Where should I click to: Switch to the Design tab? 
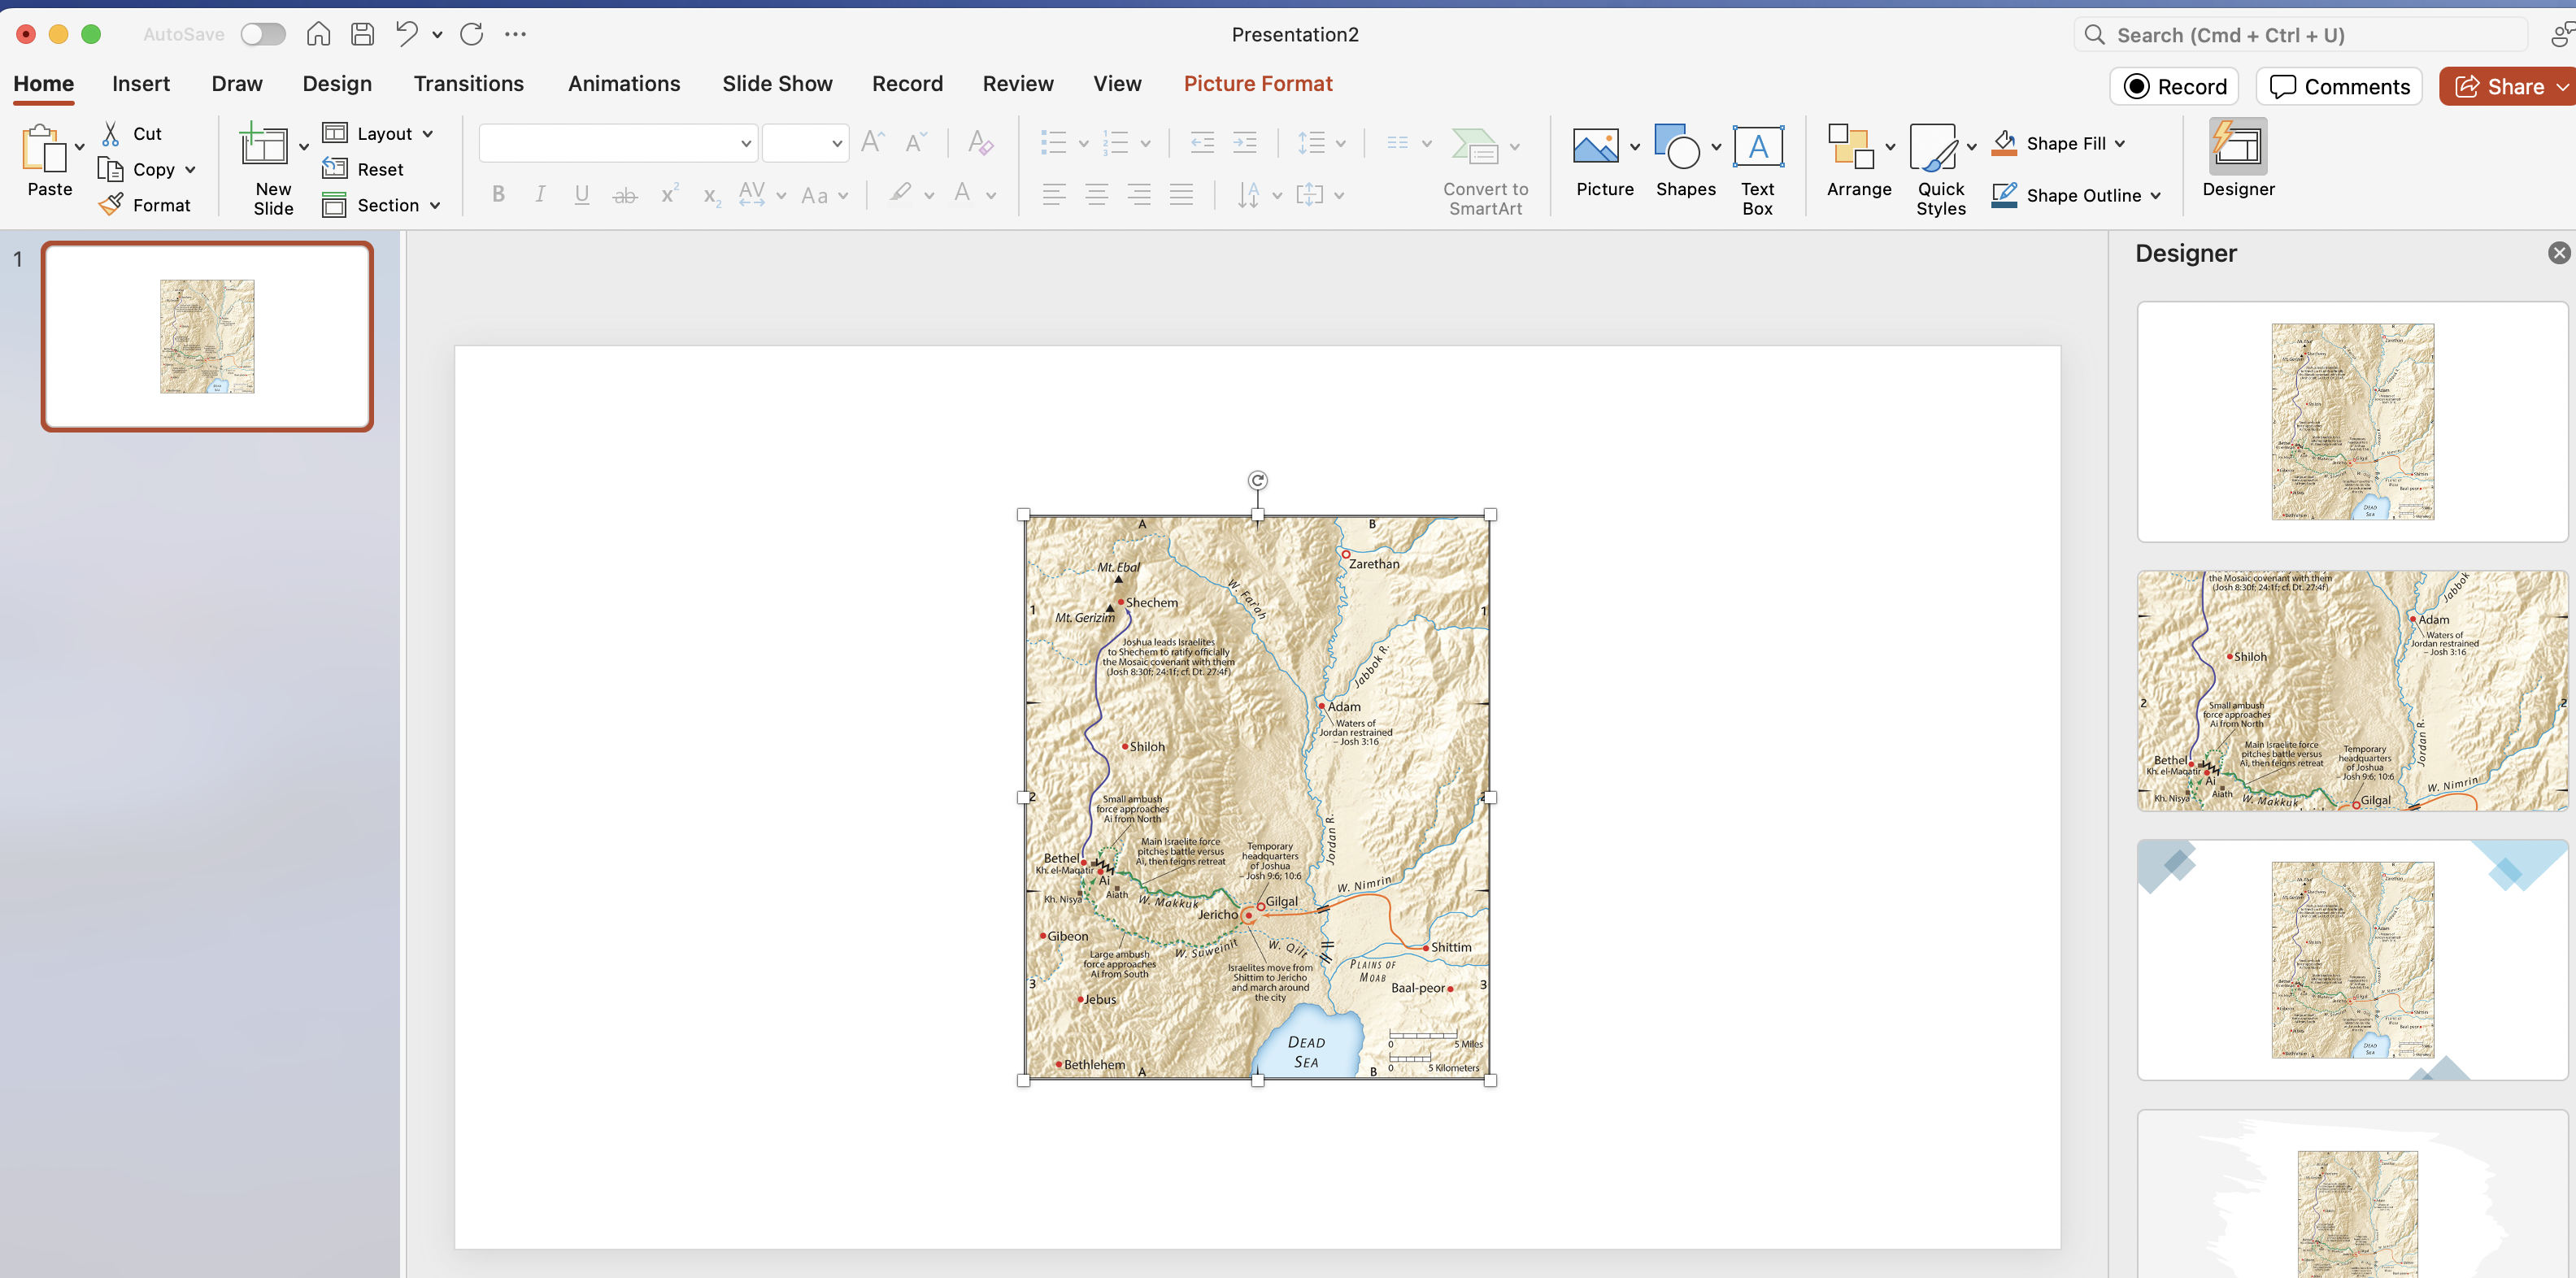tap(337, 84)
